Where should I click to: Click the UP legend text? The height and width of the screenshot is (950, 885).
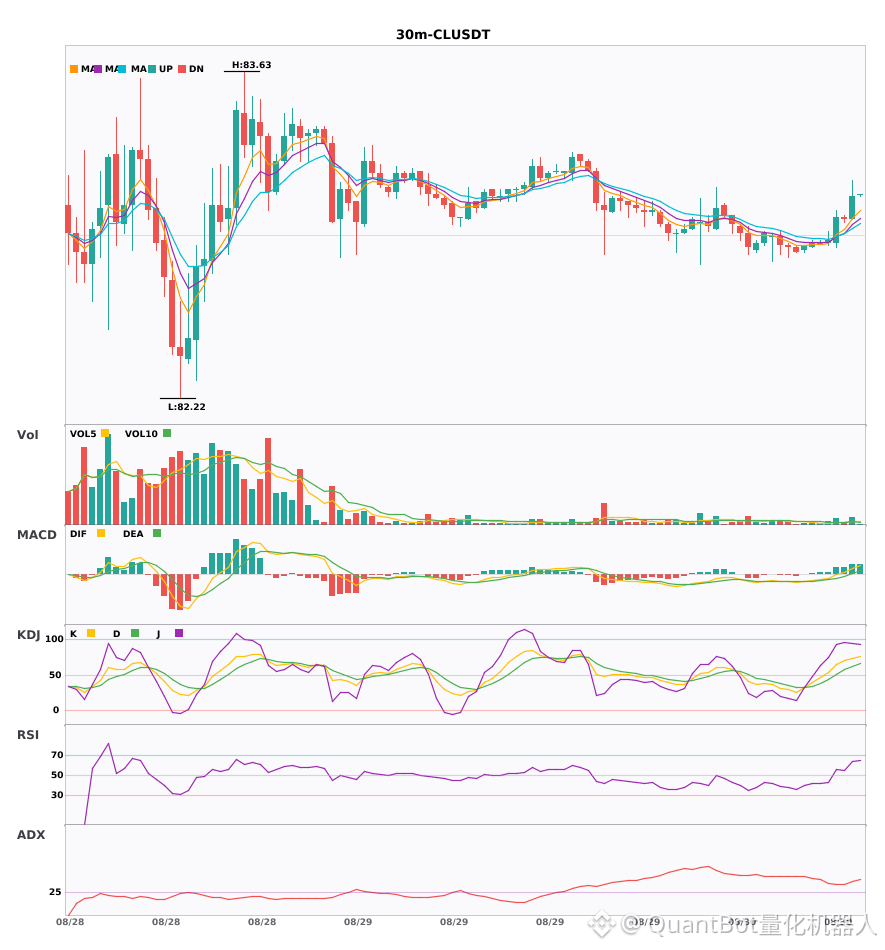[x=166, y=69]
